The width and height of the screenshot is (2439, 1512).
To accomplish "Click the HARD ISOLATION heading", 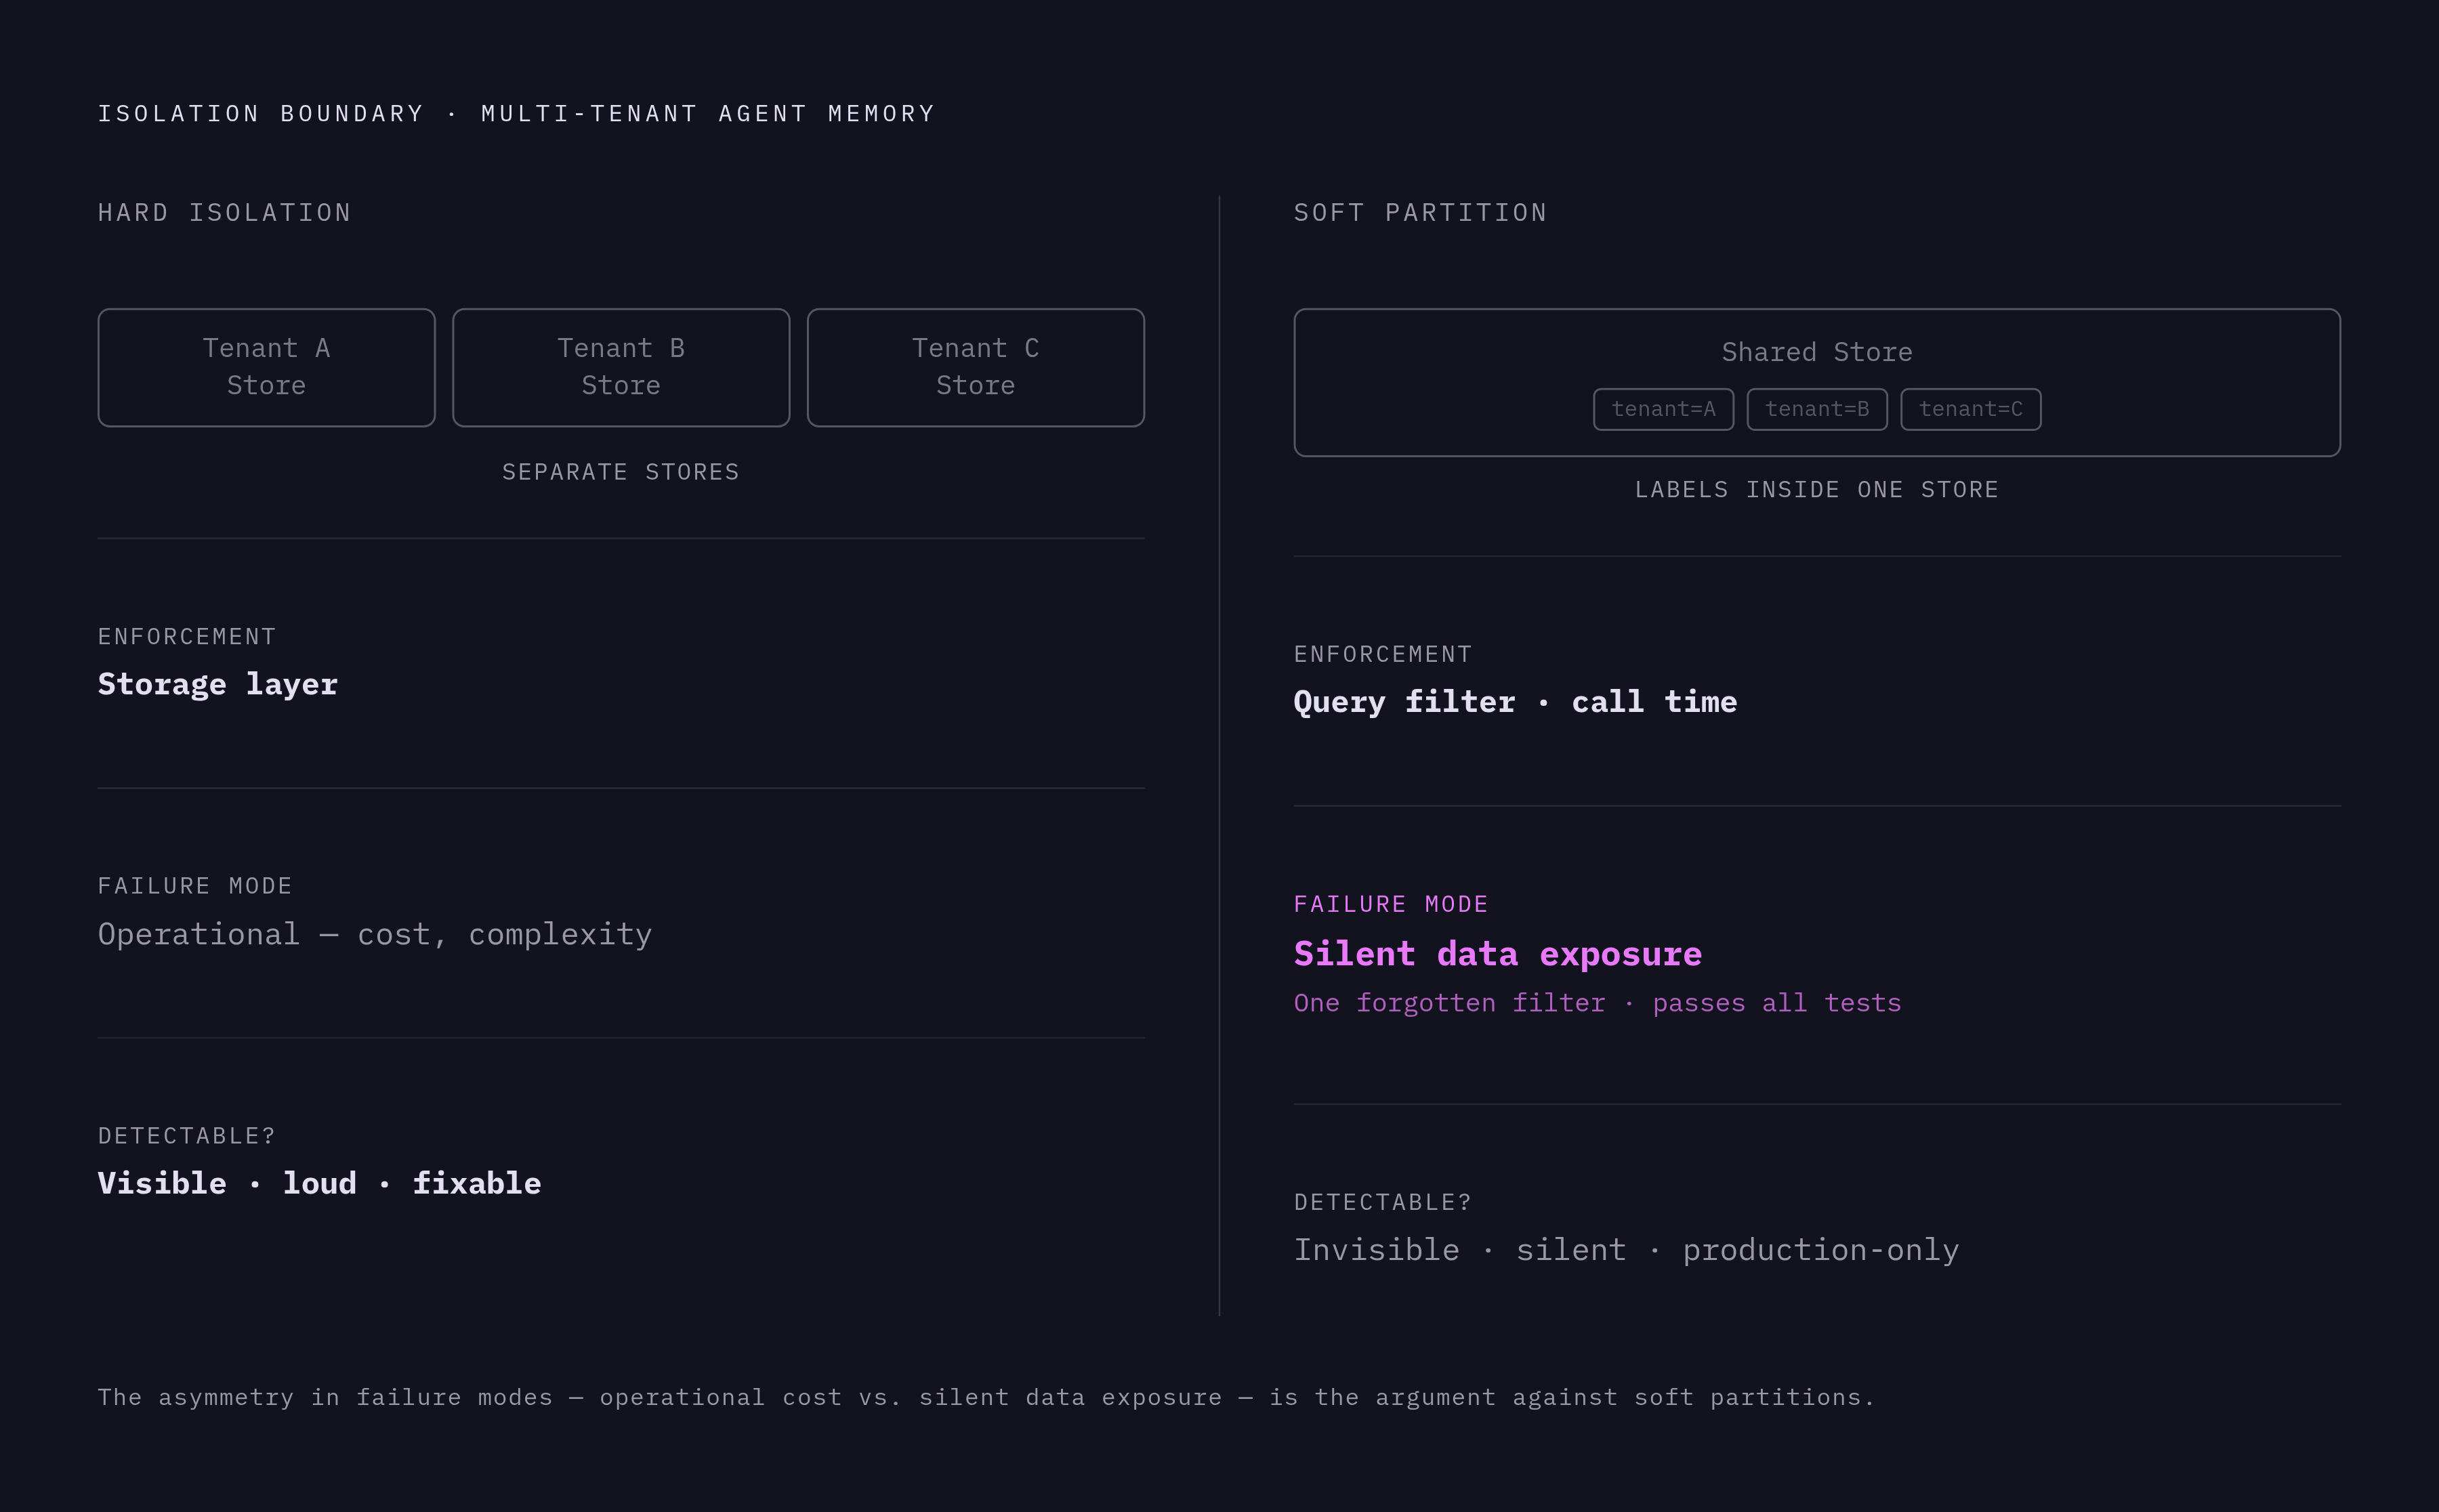I will point(225,213).
